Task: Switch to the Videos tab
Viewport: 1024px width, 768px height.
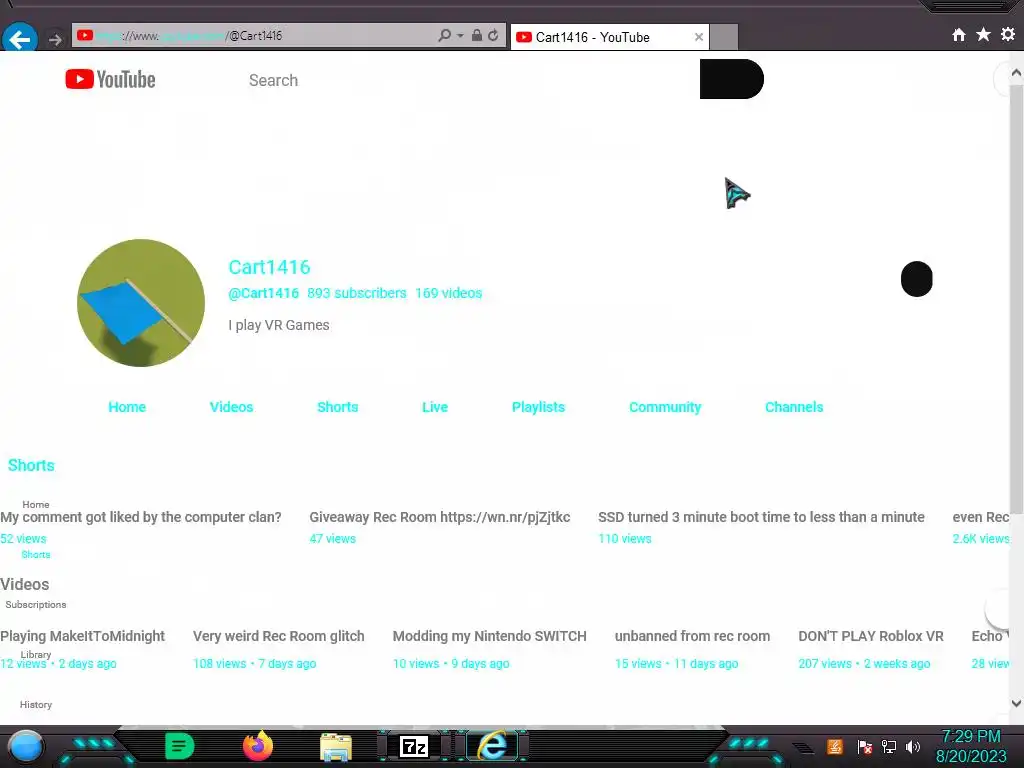Action: (x=231, y=407)
